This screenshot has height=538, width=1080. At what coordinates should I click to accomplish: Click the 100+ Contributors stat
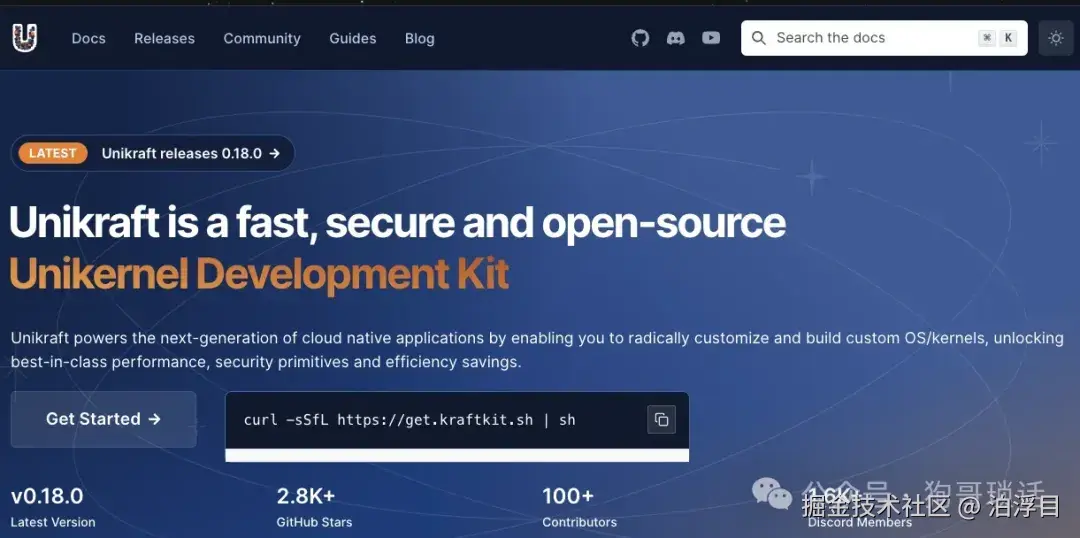579,506
